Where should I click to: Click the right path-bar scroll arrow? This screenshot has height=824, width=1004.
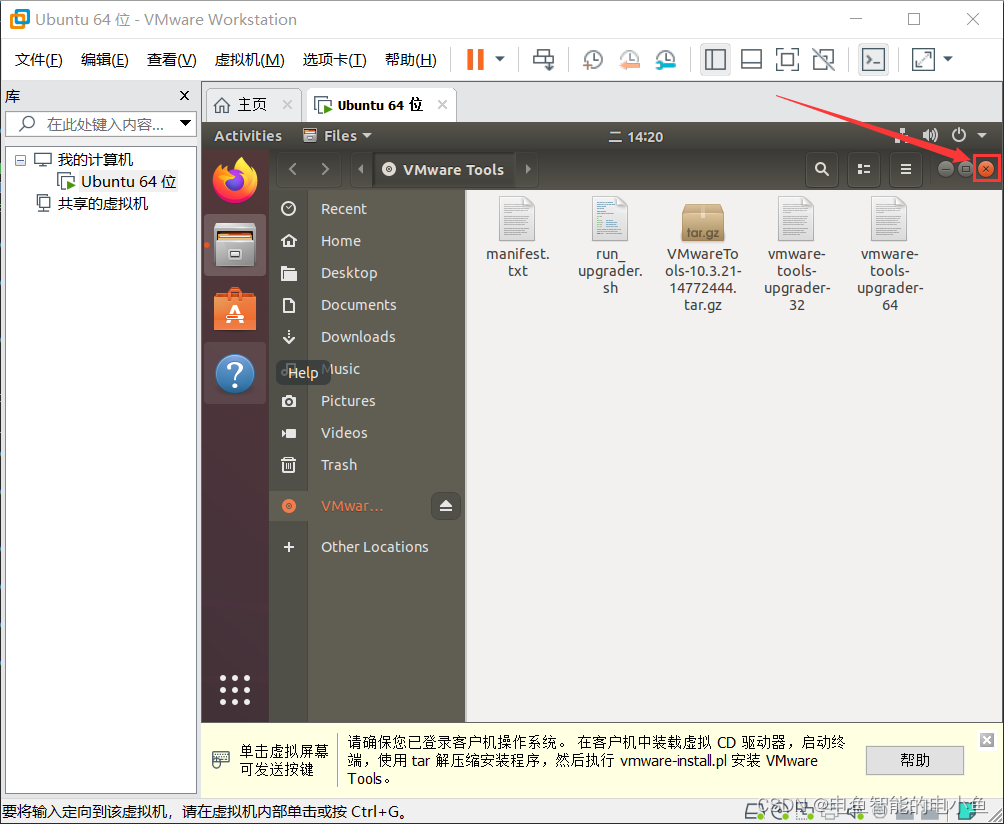[528, 169]
